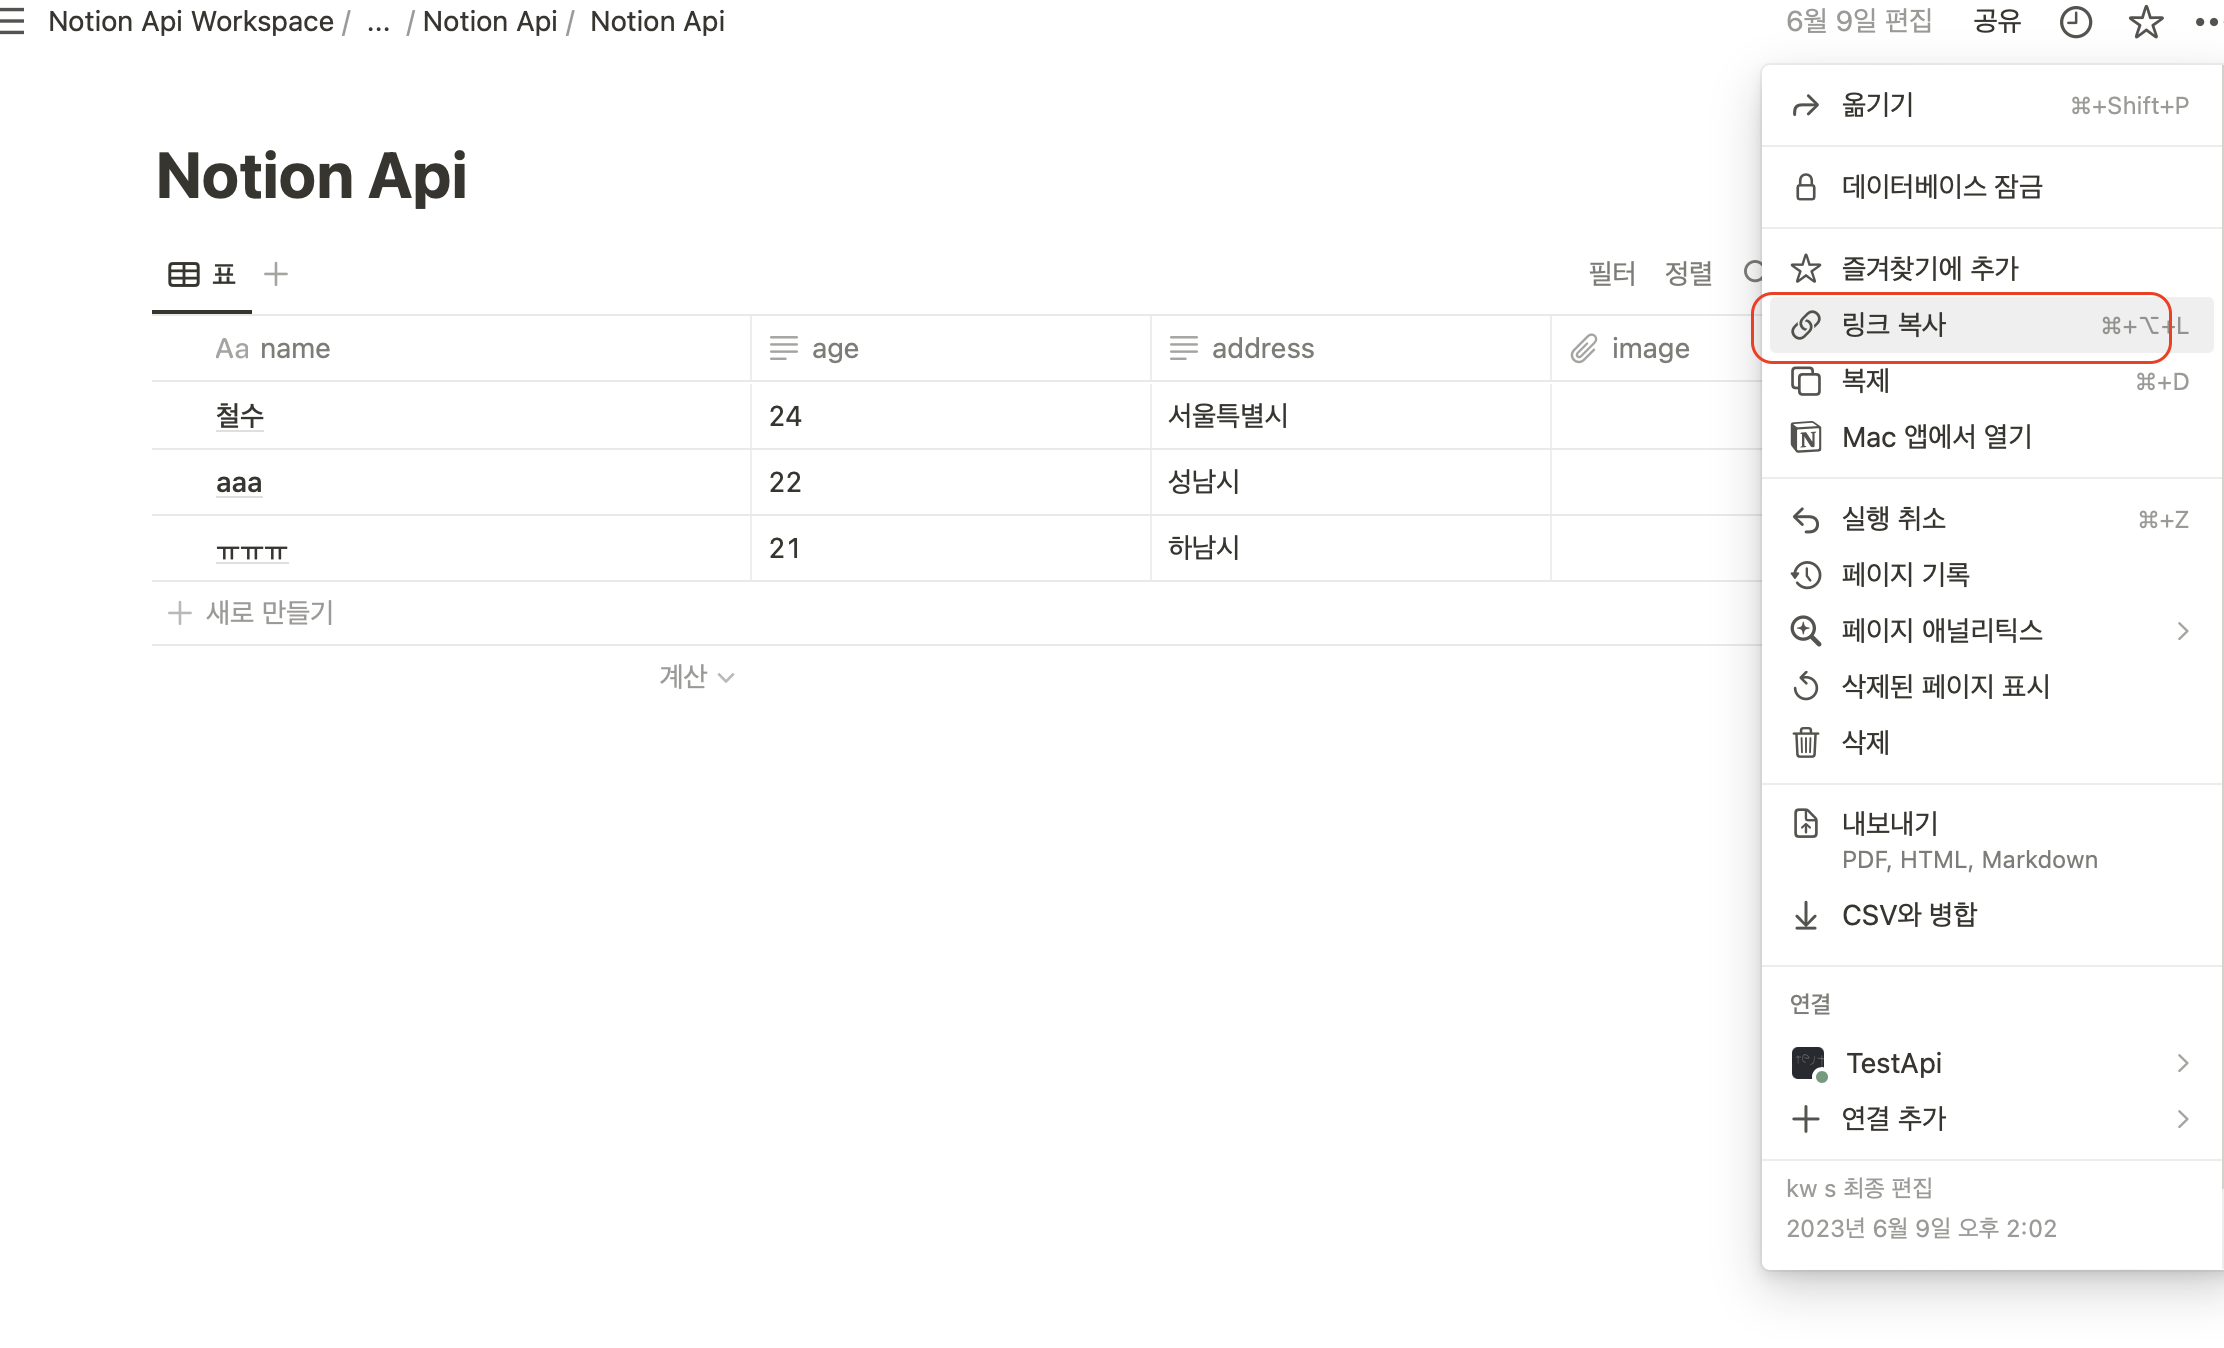Click the three-dot more options icon

point(2206,21)
